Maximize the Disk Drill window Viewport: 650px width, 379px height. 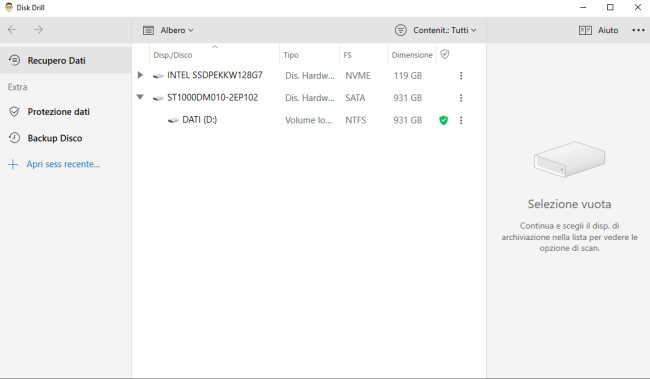610,7
